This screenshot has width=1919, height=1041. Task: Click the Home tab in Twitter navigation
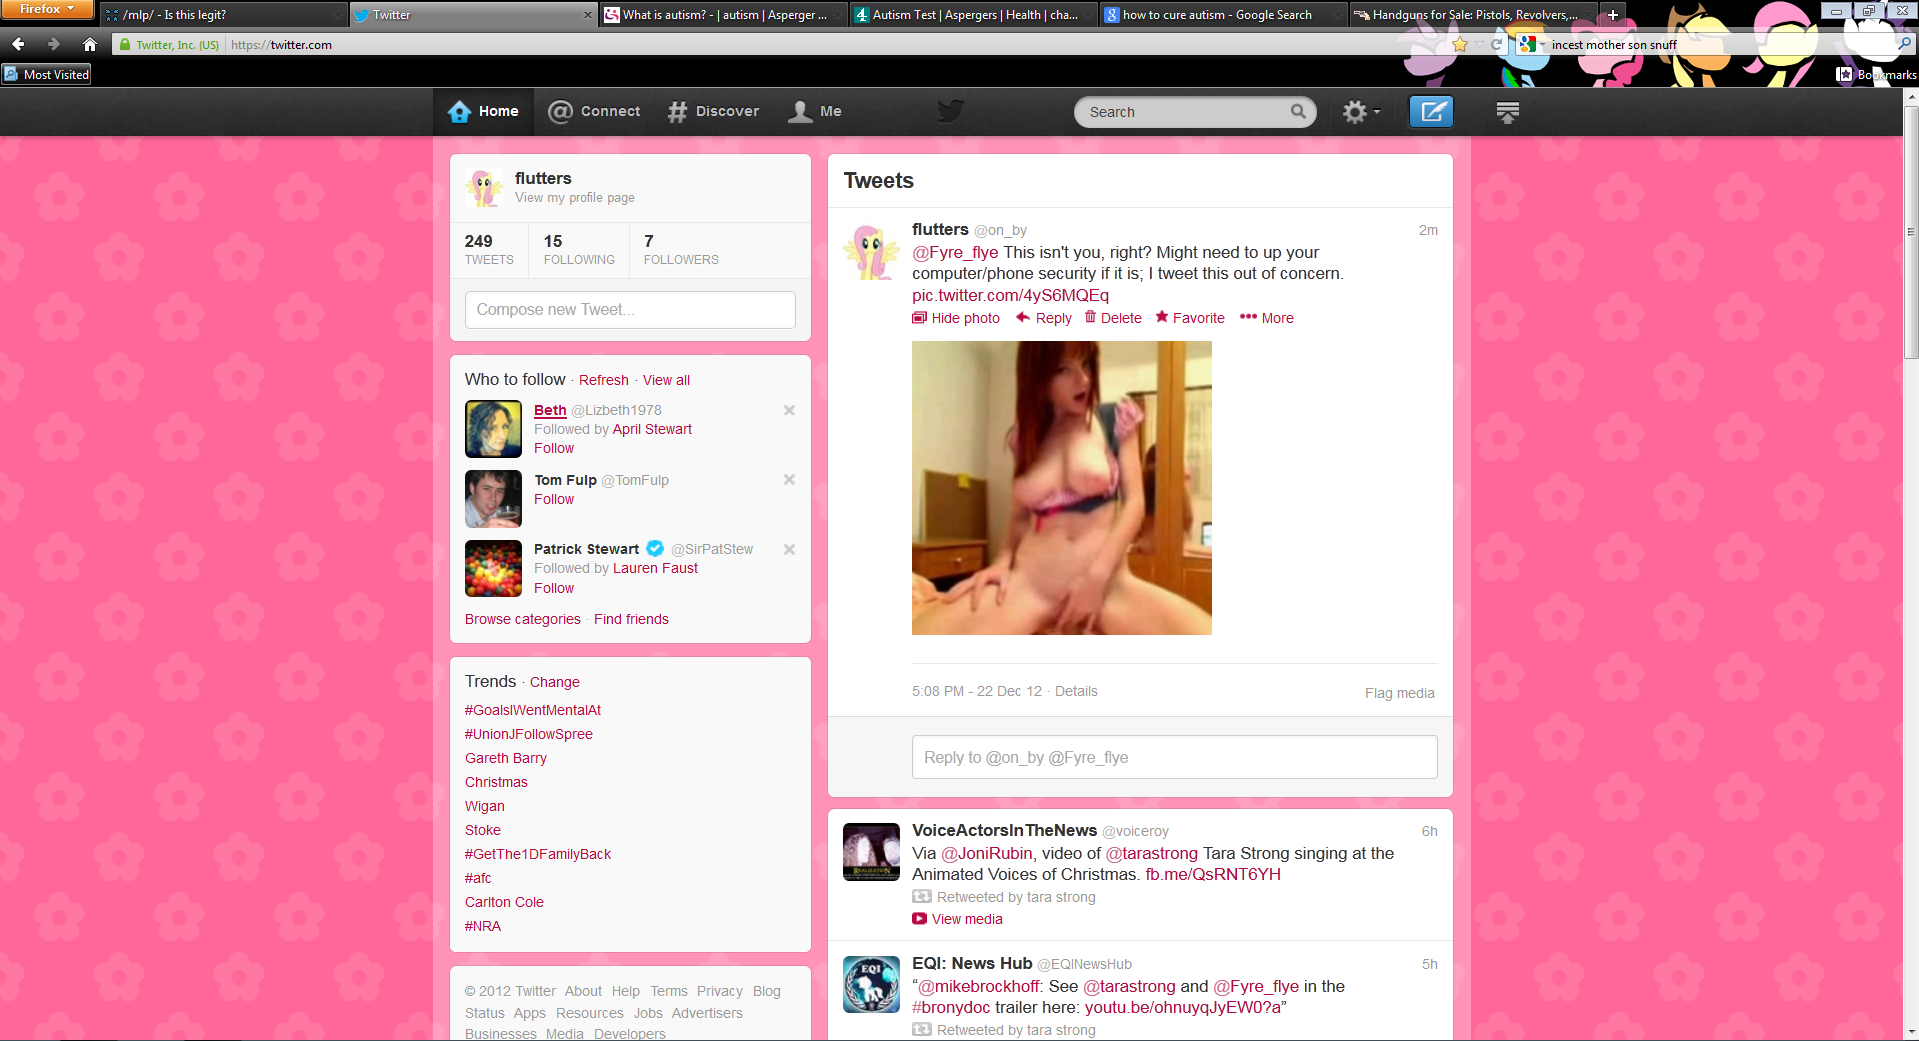pos(484,112)
